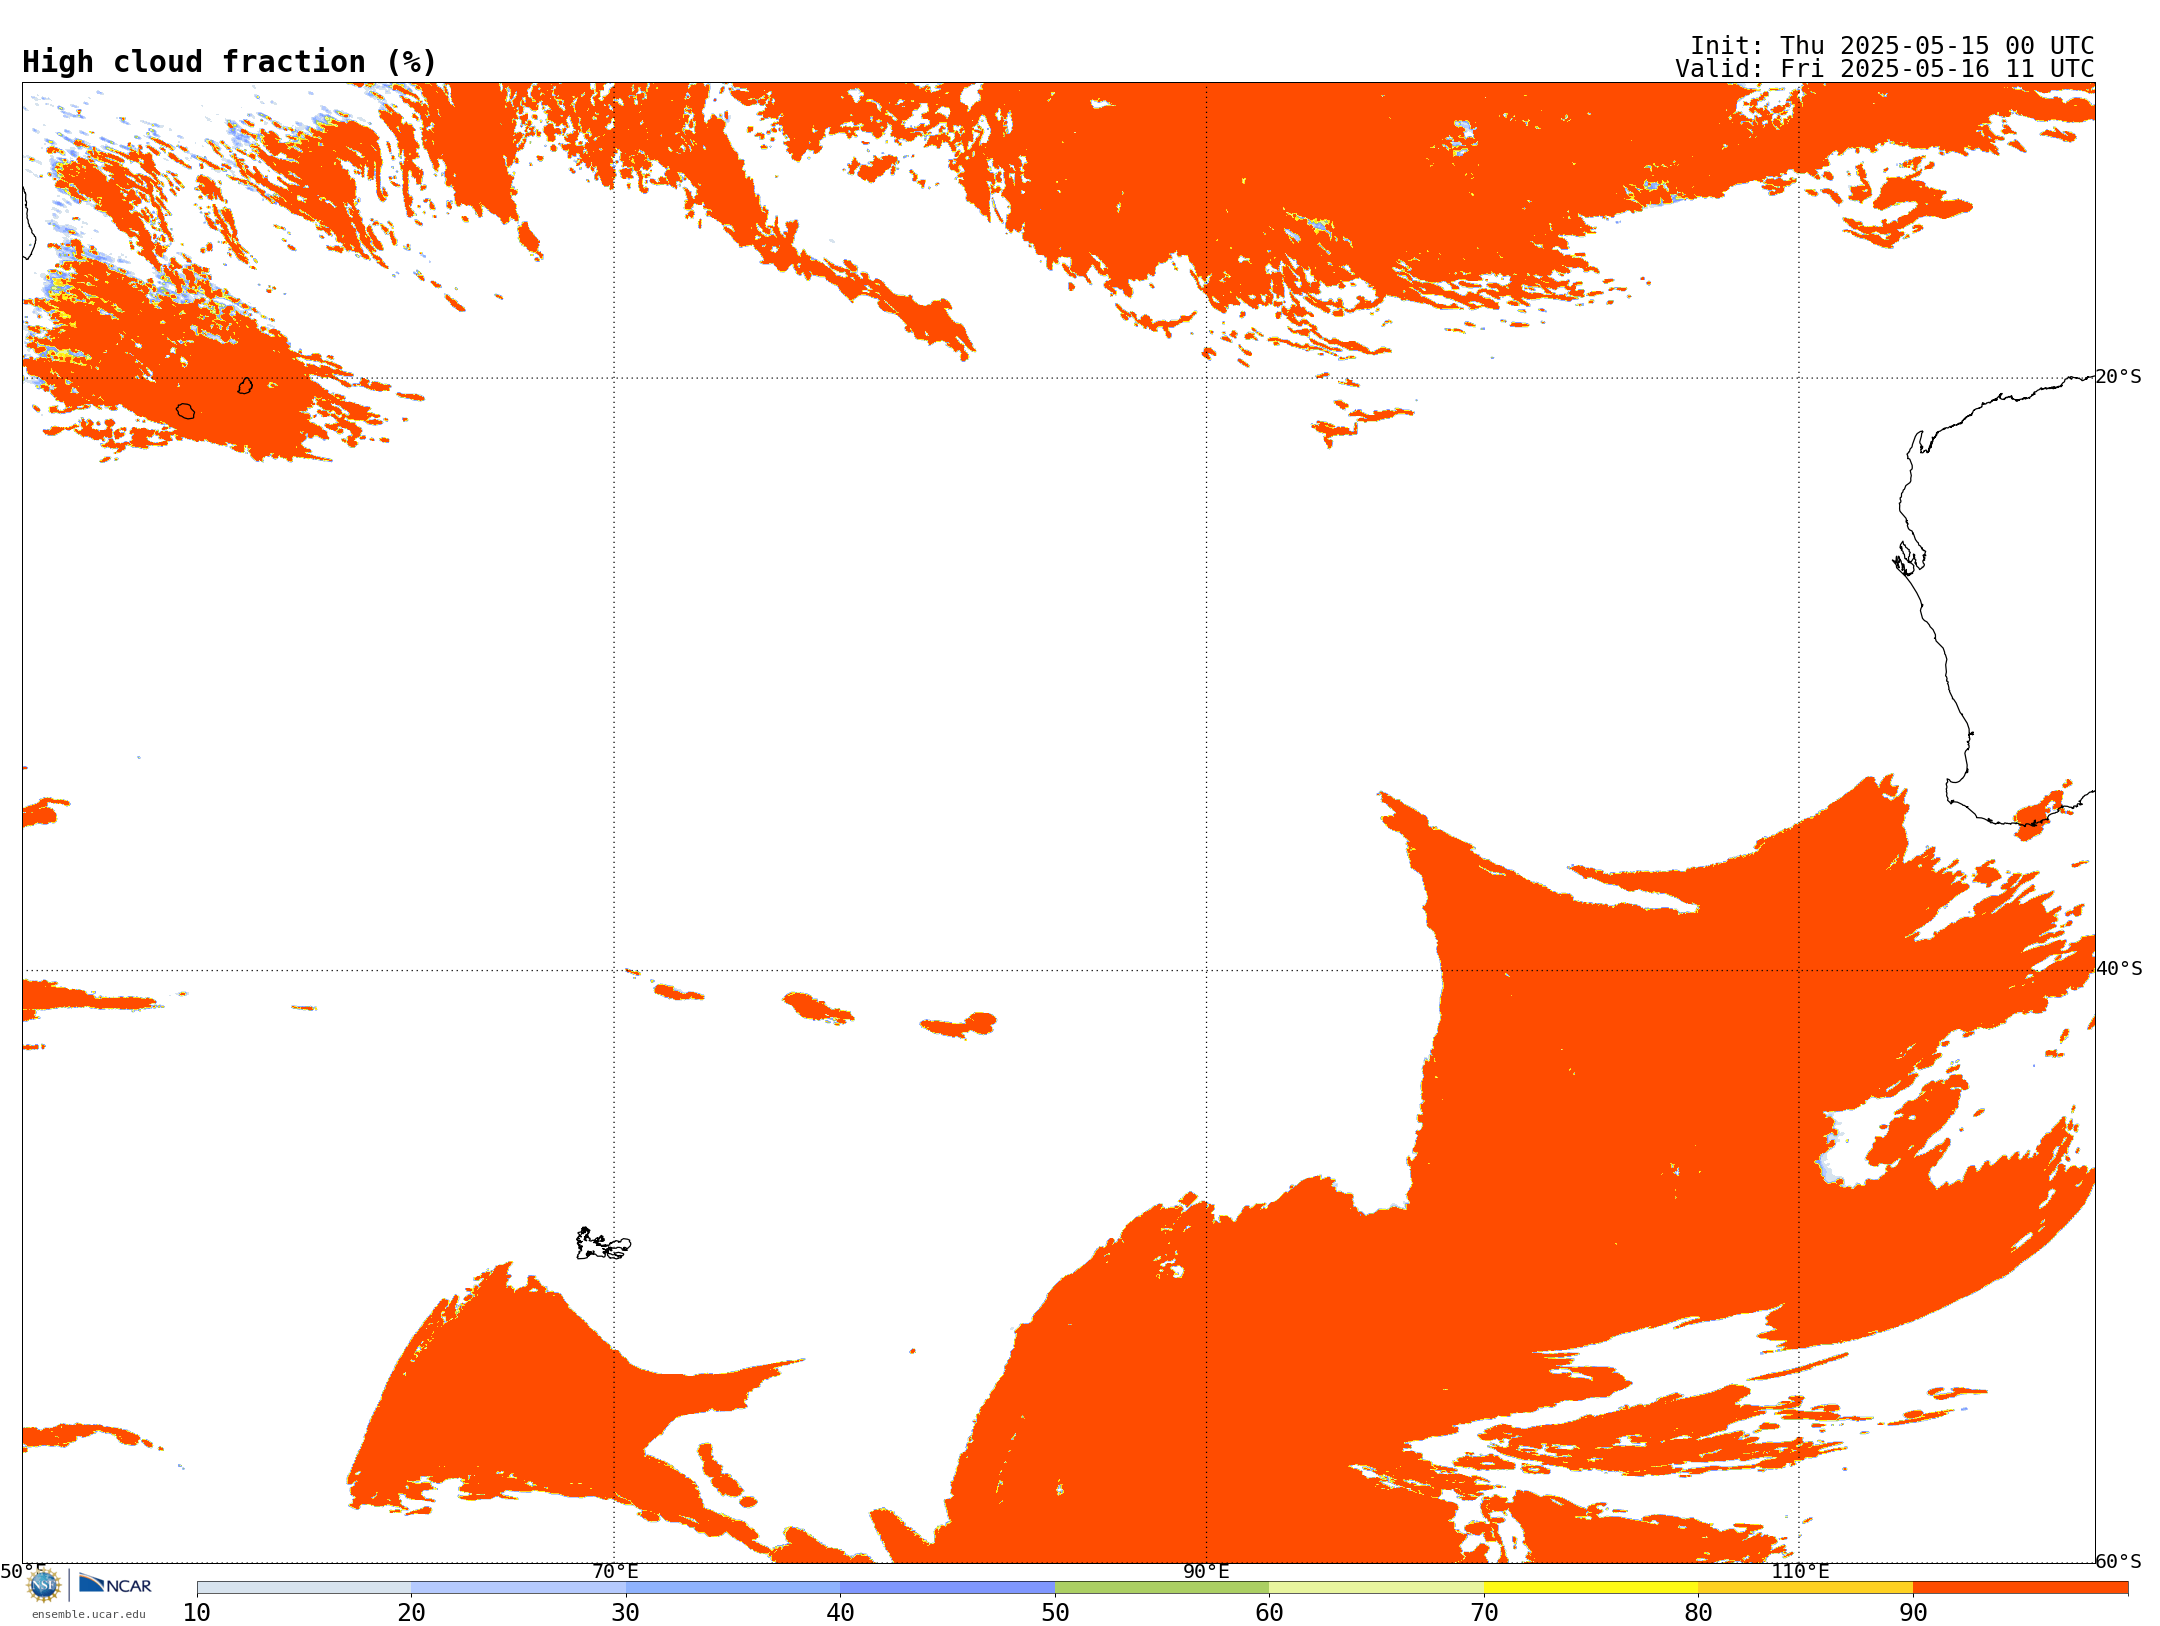Click the "Init: Thu 2025-05-15 00 UTC" line
Screen dimensions: 2160x1626
pyautogui.click(x=1892, y=46)
